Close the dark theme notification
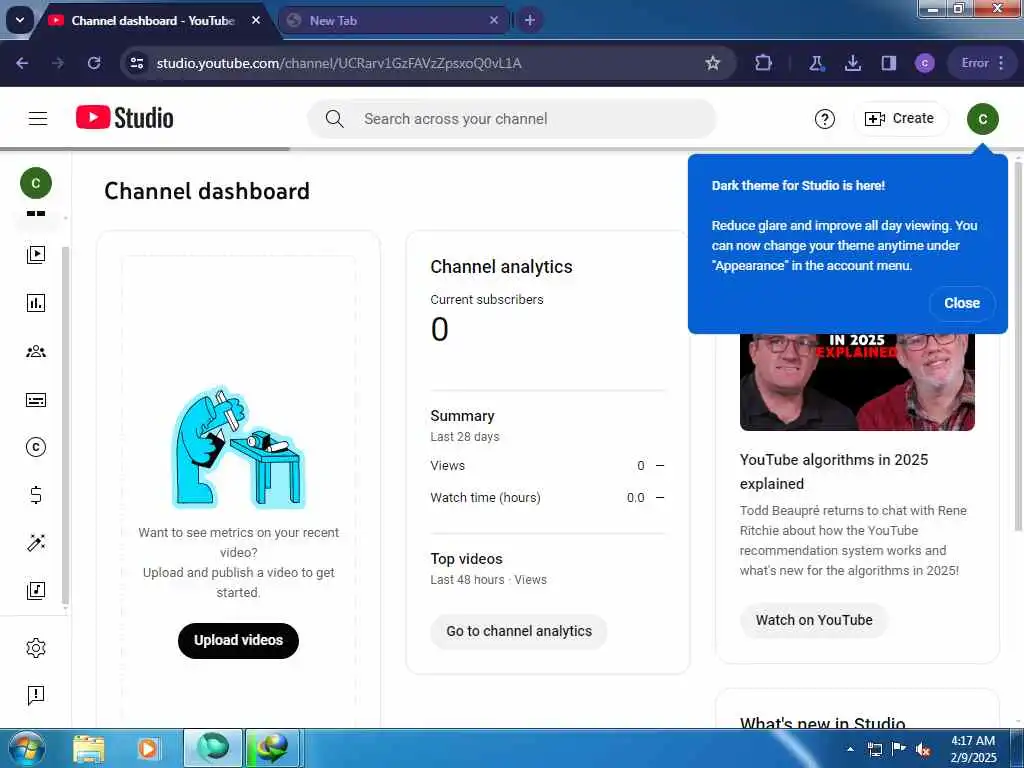Image resolution: width=1024 pixels, height=768 pixels. (x=961, y=303)
